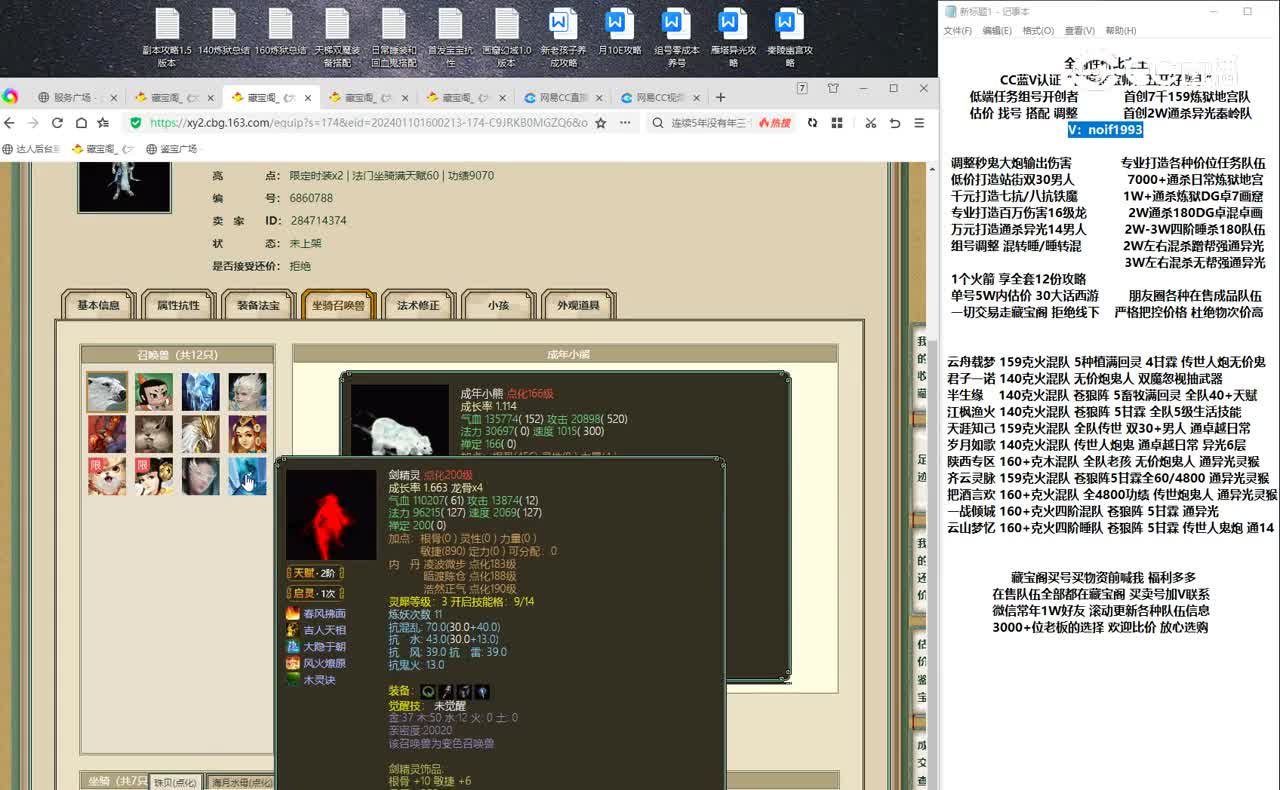Viewport: 1280px width, 790px height.
Task: Open the 达人后台 bookmark
Action: [x=31, y=149]
